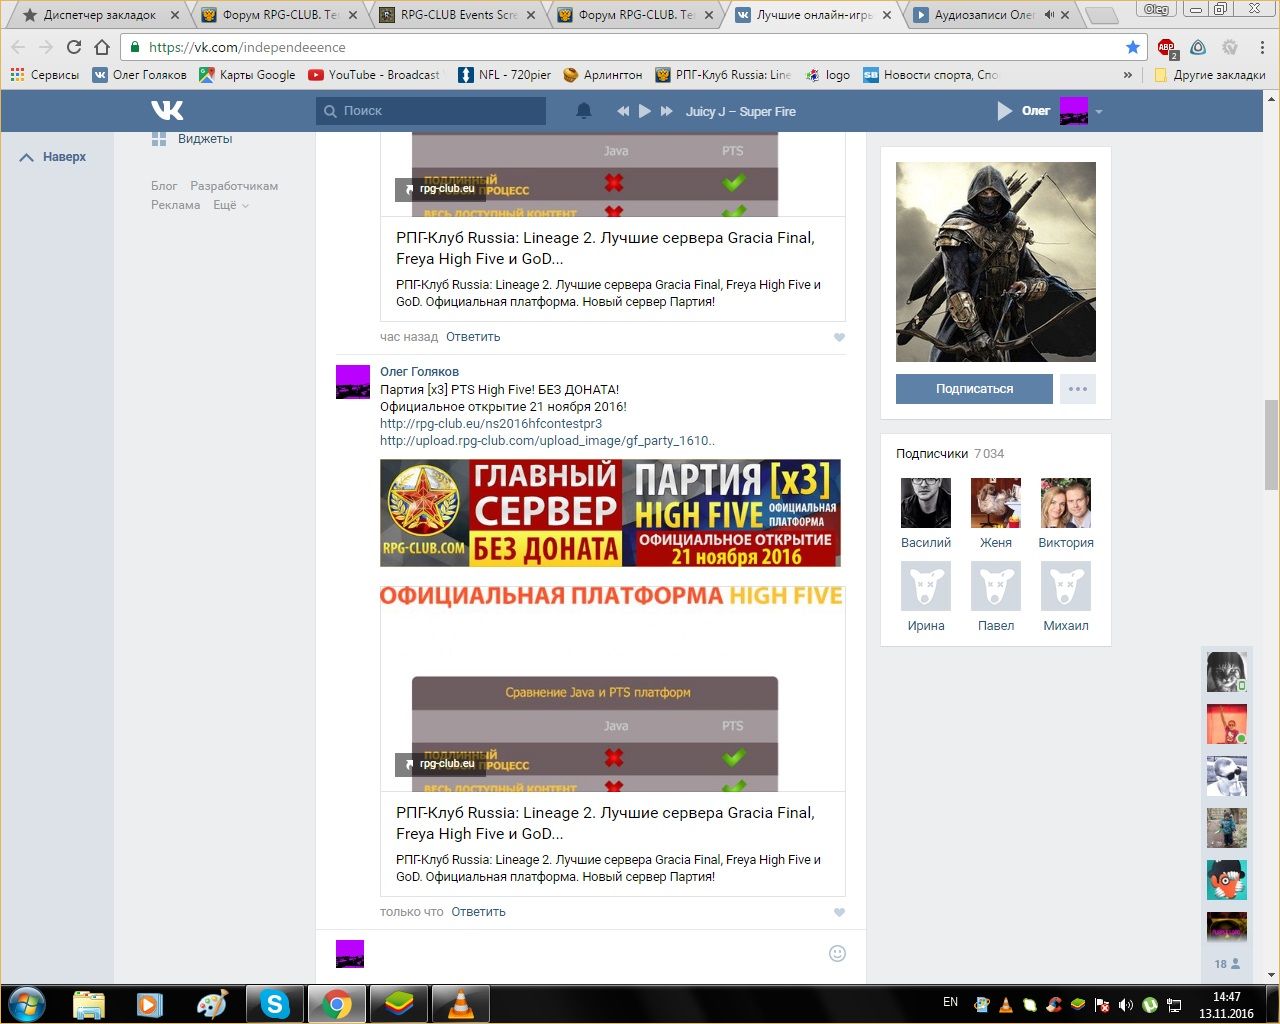Like the час назад post with the heart

click(x=839, y=337)
